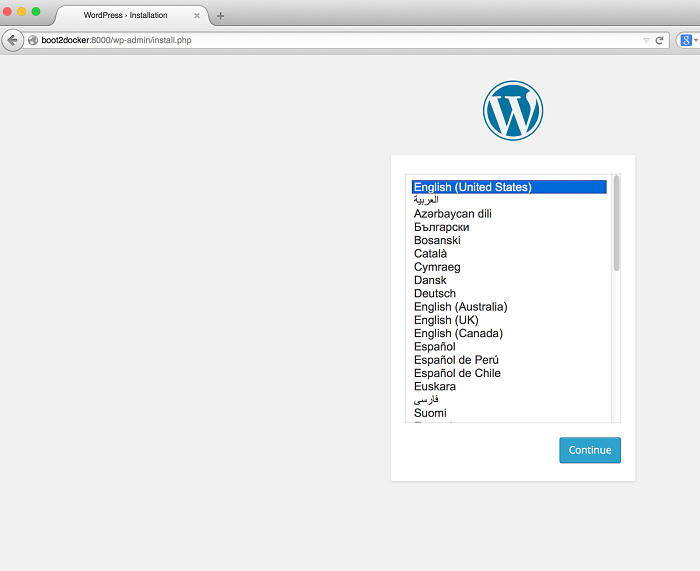This screenshot has height=571, width=700.
Task: Click the Google search engine icon
Action: 686,40
